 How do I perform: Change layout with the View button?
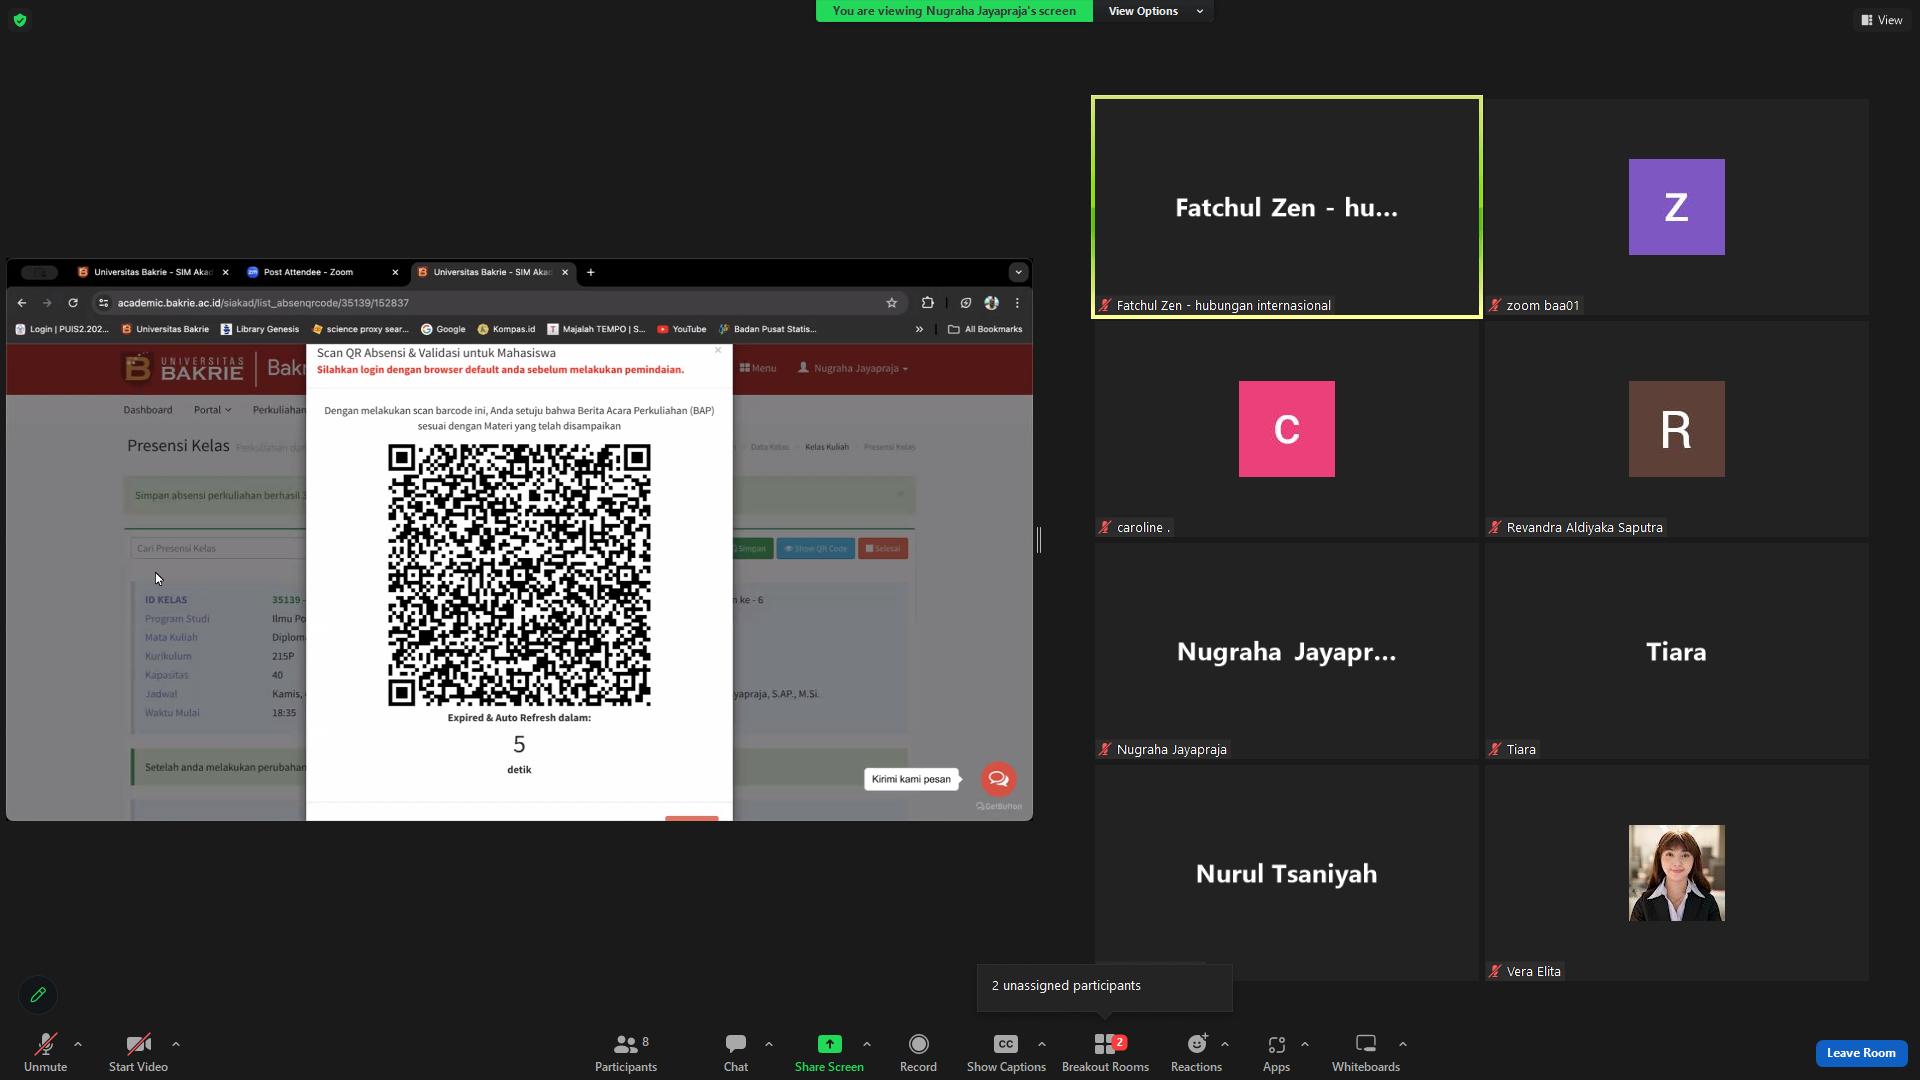pyautogui.click(x=1882, y=20)
